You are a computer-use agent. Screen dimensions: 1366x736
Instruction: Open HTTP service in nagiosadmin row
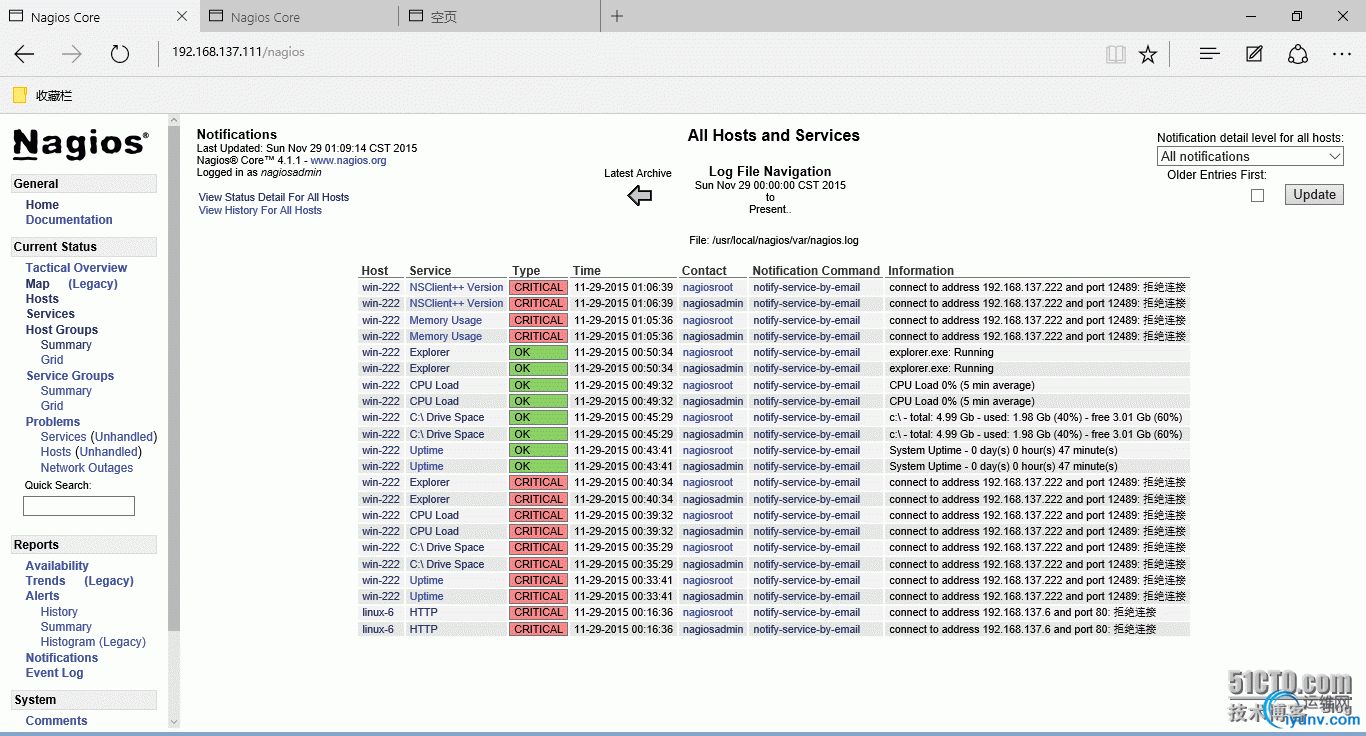pyautogui.click(x=424, y=629)
